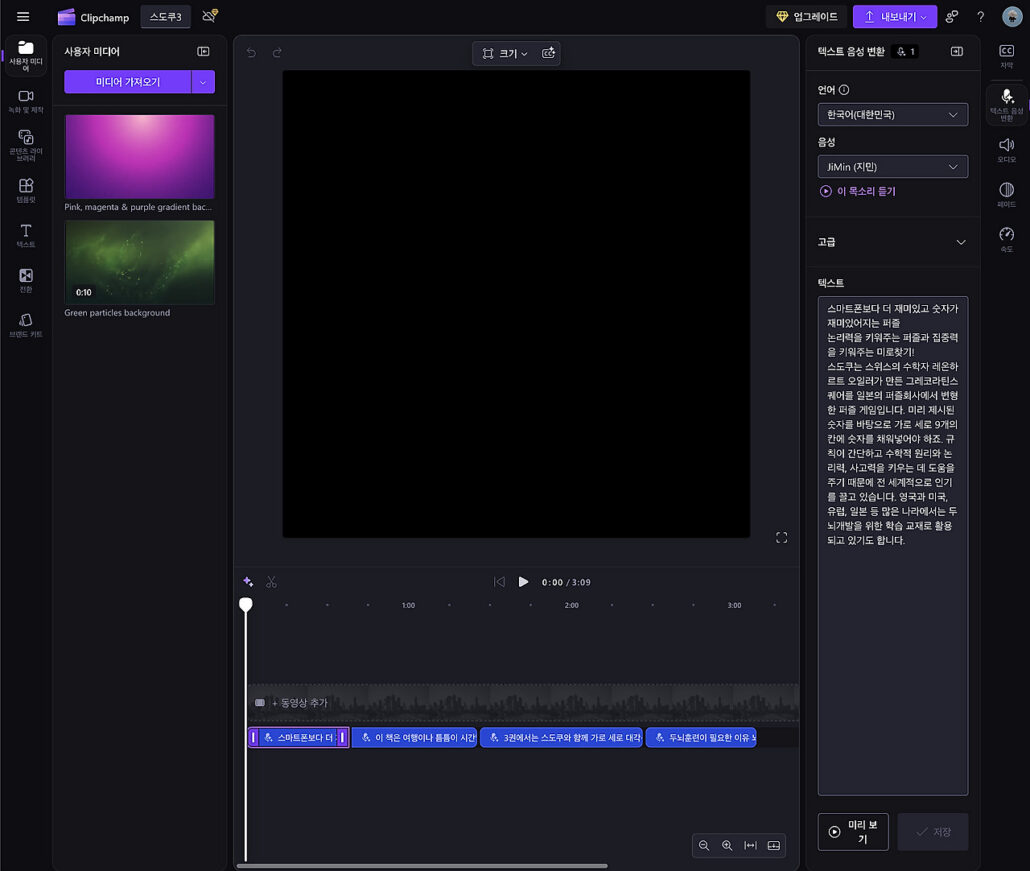This screenshot has width=1030, height=871.
Task: Click the horizontal timeline scrollbar
Action: click(421, 866)
